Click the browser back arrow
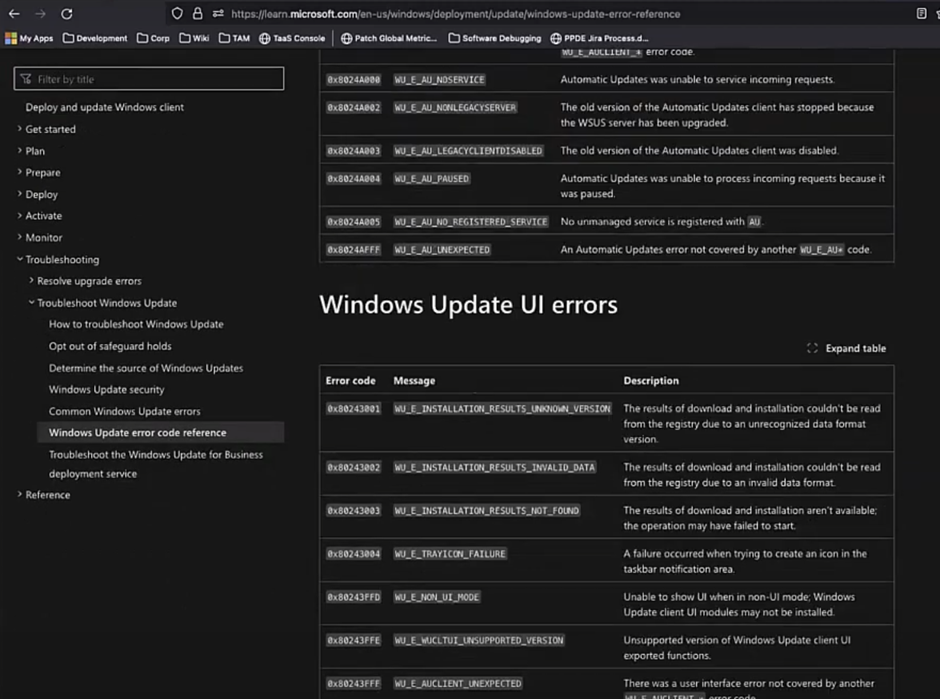The height and width of the screenshot is (699, 940). (14, 14)
